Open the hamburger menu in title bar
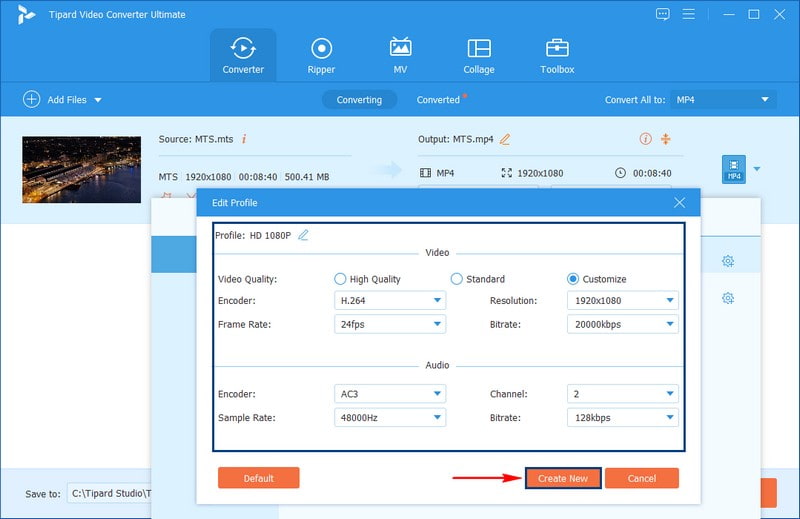800x519 pixels. pyautogui.click(x=689, y=14)
